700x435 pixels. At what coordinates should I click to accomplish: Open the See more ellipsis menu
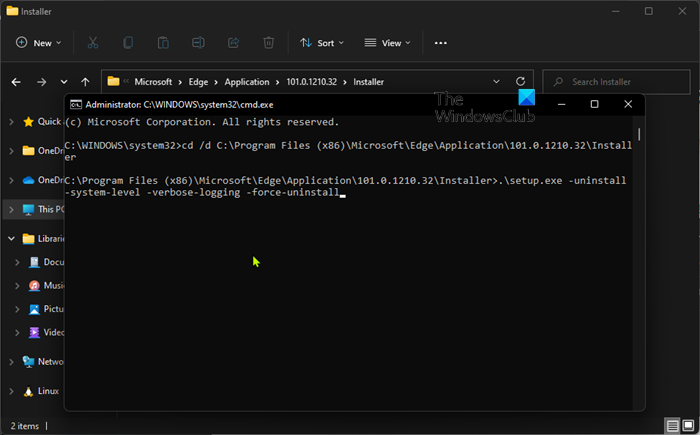pos(441,43)
